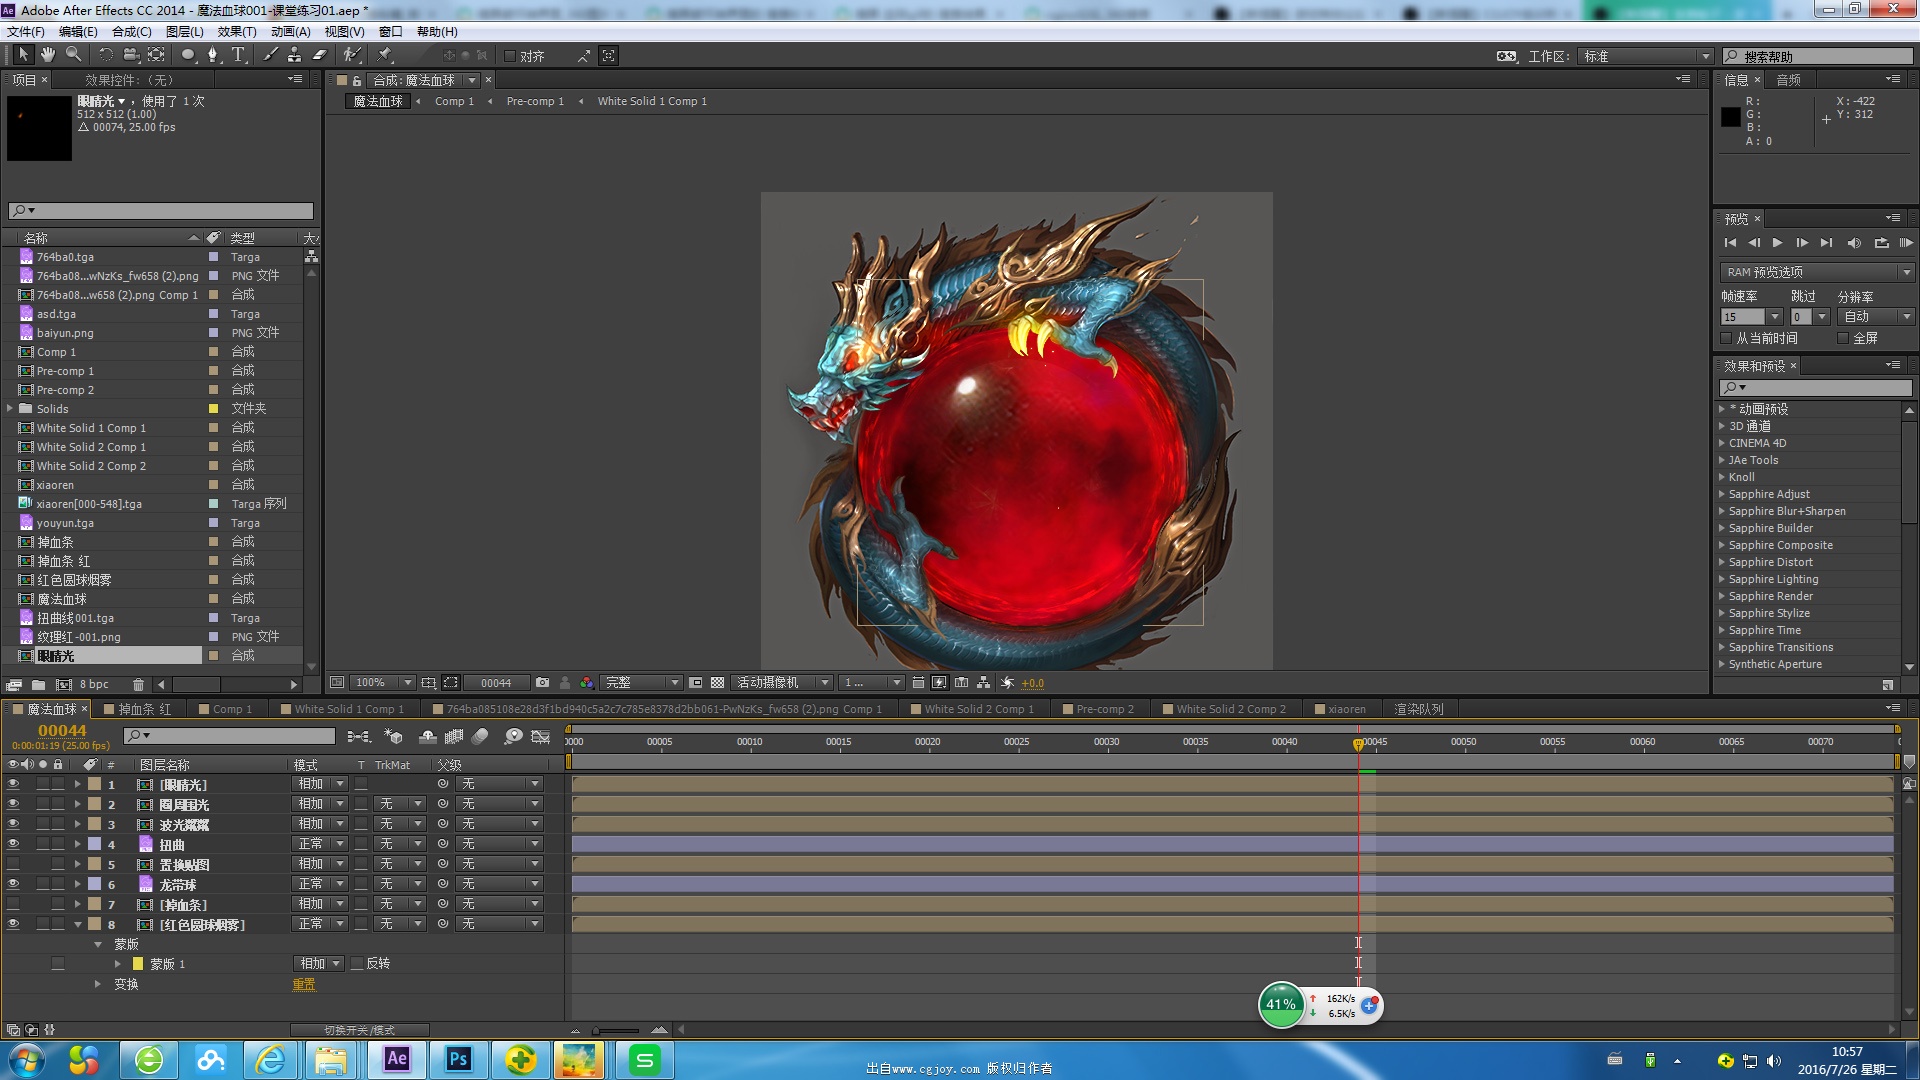Switch to the 掉血条 红 timeline tab
The width and height of the screenshot is (1920, 1080).
click(145, 709)
